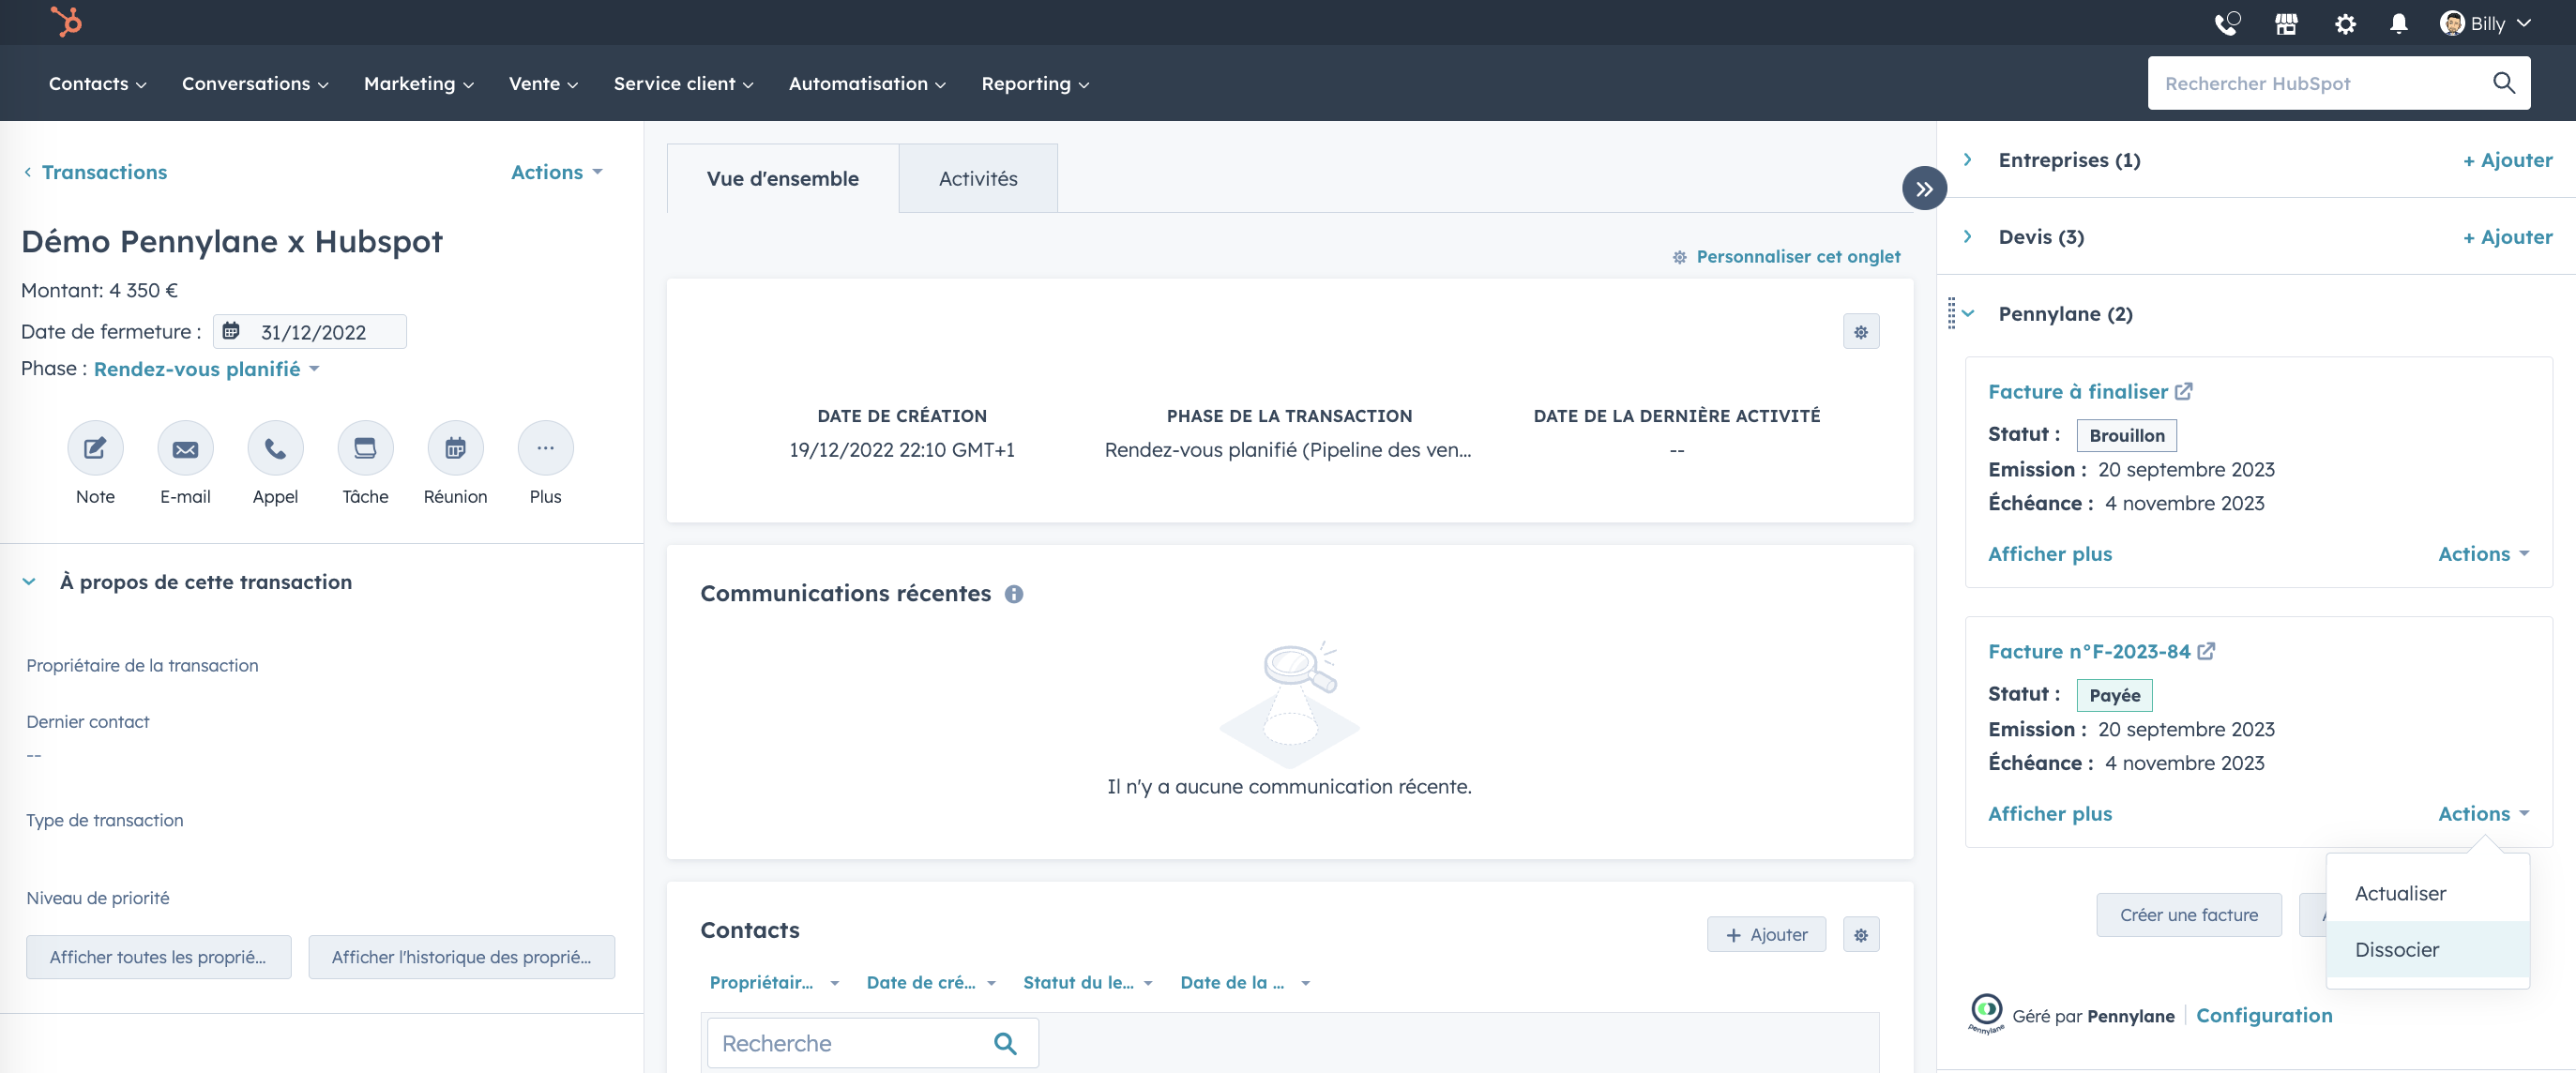Open the marketplace icon
Image resolution: width=2576 pixels, height=1073 pixels.
tap(2286, 23)
